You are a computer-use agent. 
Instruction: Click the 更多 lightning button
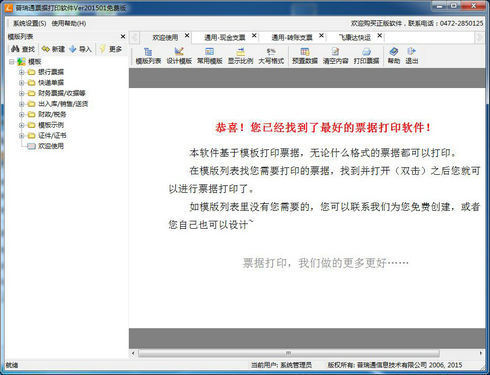tap(111, 49)
